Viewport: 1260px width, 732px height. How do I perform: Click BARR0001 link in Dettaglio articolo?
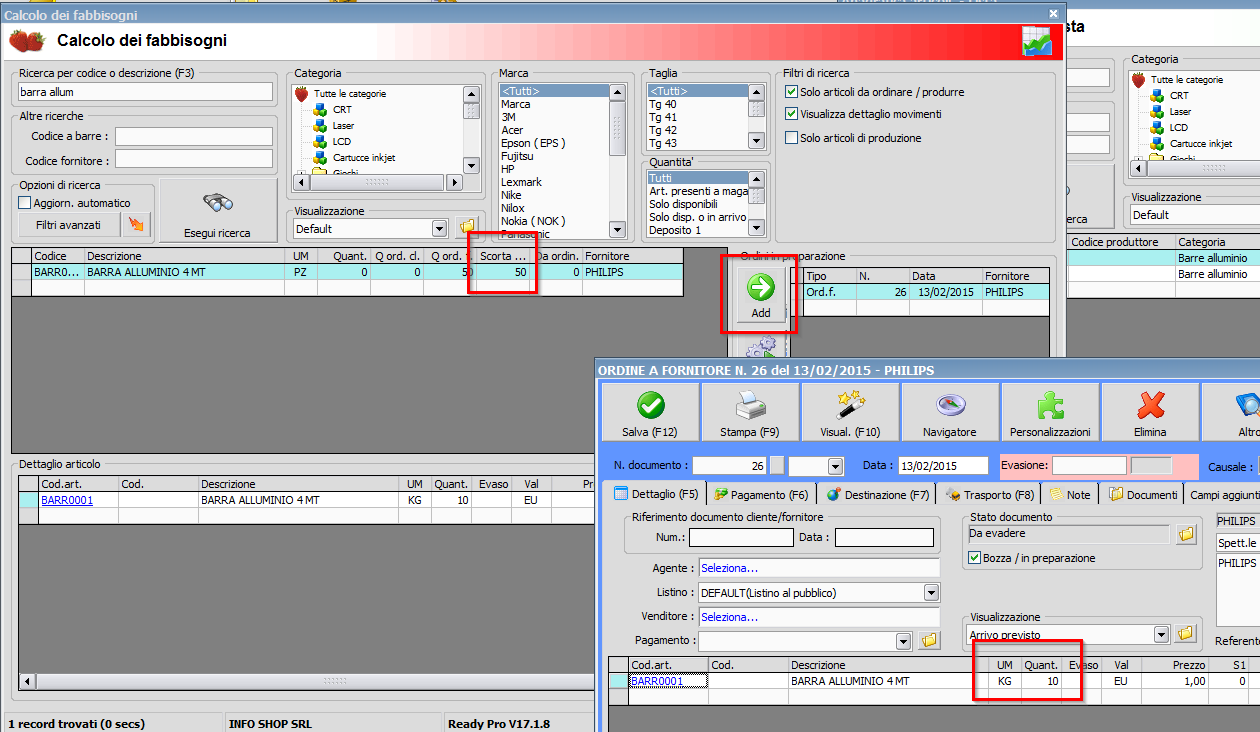[x=67, y=500]
